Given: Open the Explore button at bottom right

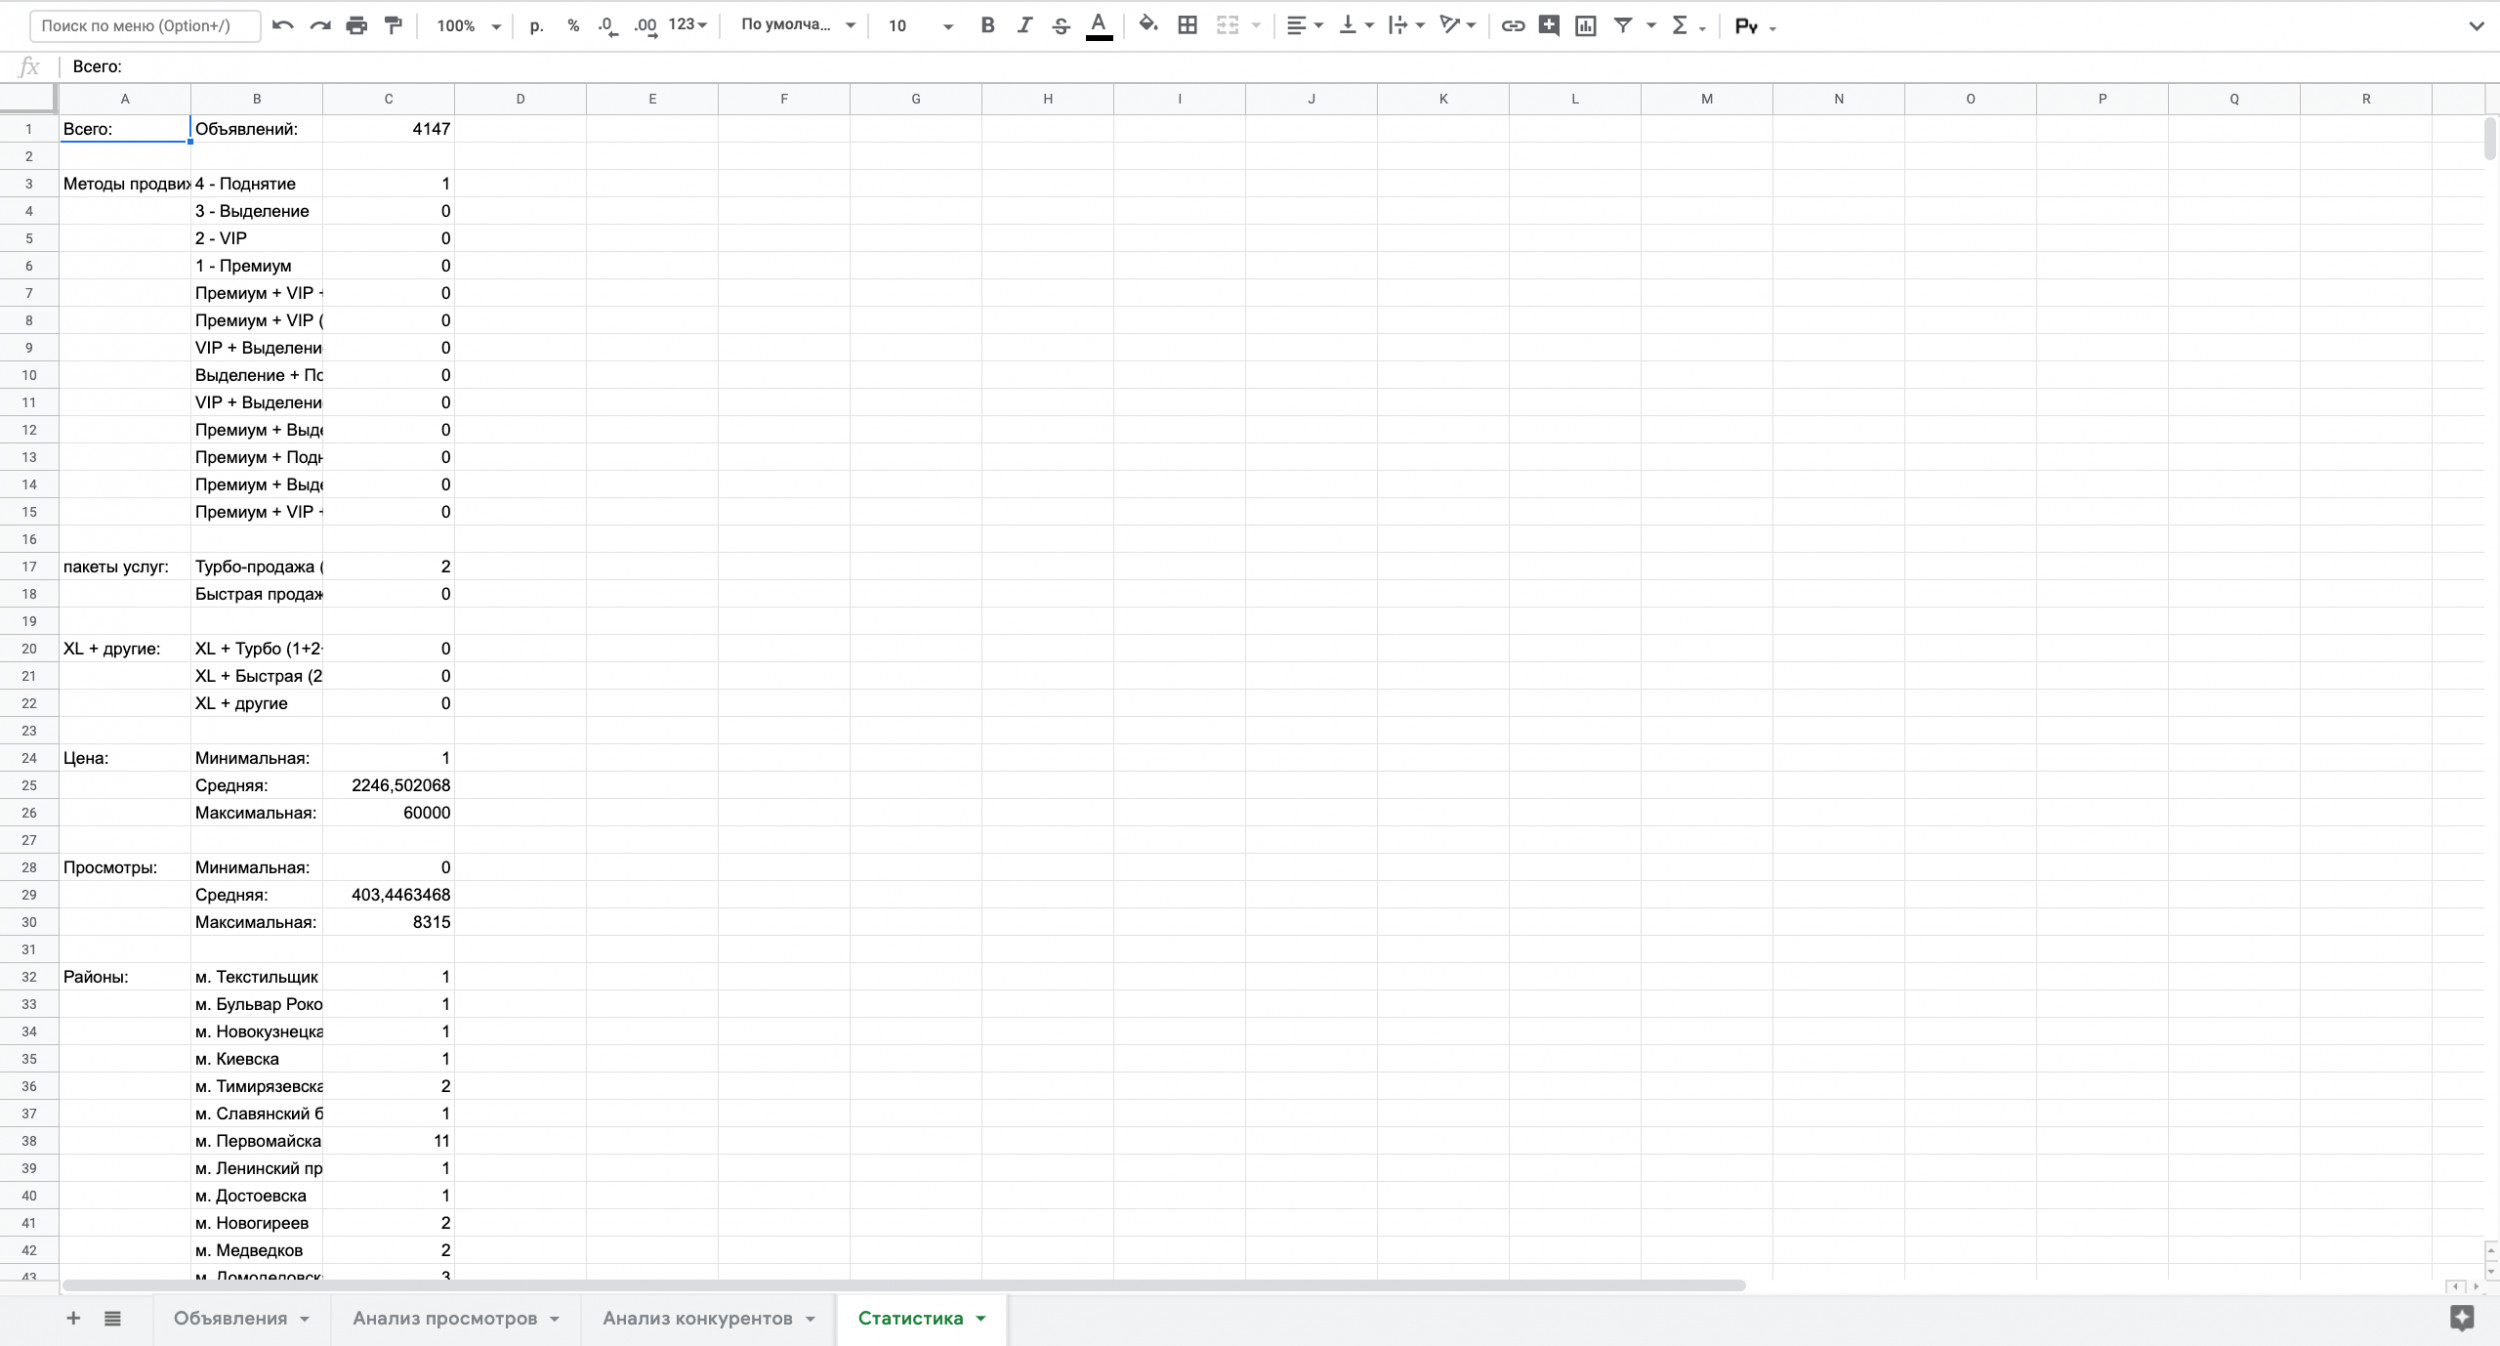Looking at the screenshot, I should click(2462, 1318).
